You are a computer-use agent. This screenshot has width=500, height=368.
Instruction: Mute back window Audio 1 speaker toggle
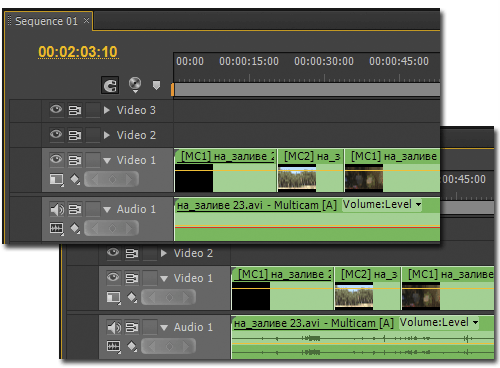pyautogui.click(x=114, y=327)
